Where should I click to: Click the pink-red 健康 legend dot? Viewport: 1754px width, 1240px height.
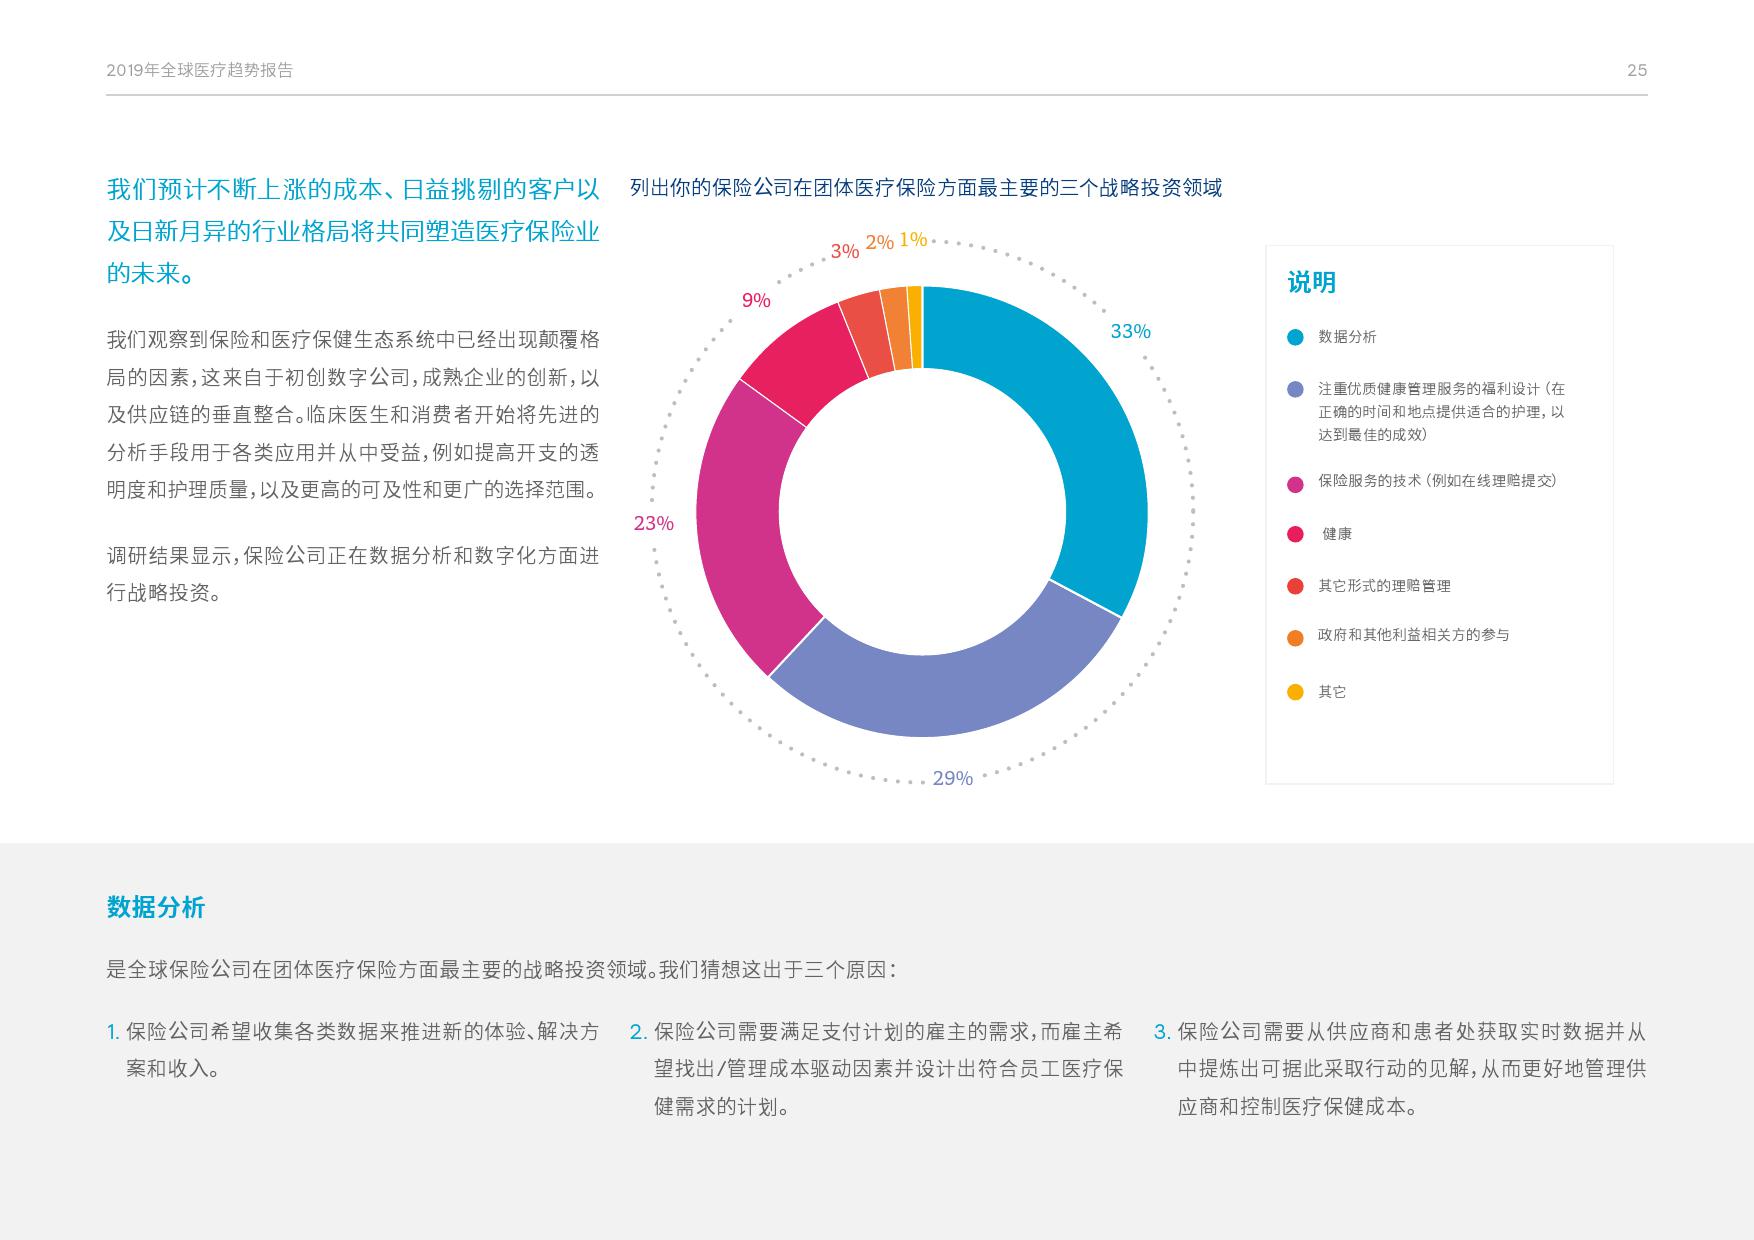(x=1295, y=534)
